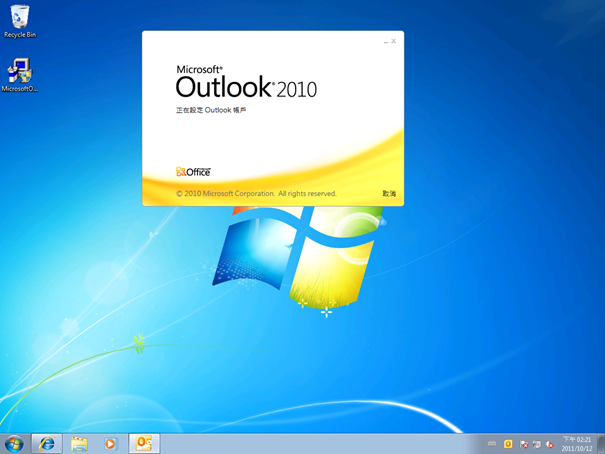Open Windows Explorer folder taskbar icon
605x454 pixels.
(x=79, y=444)
